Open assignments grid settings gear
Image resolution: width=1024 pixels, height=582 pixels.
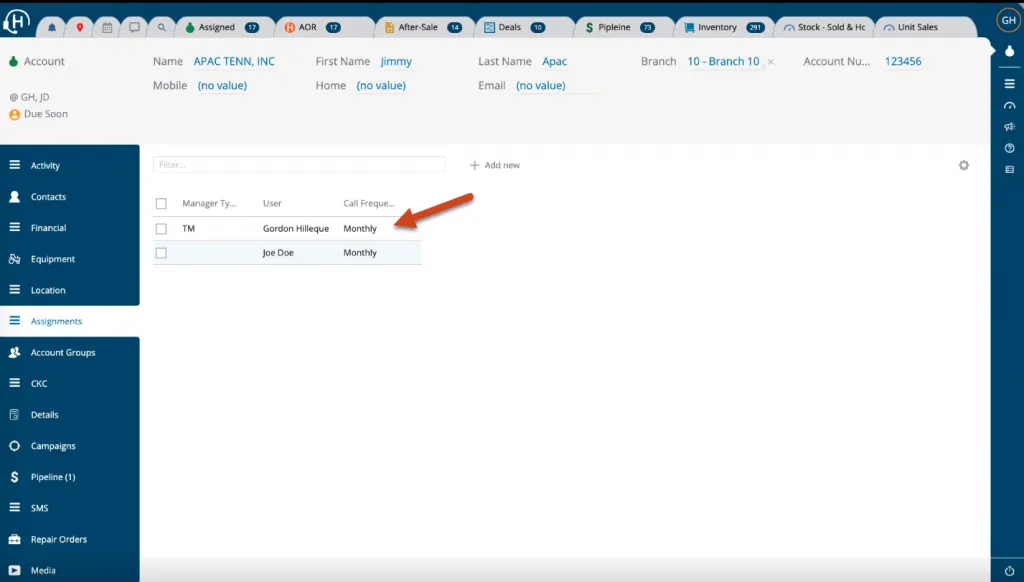click(963, 165)
